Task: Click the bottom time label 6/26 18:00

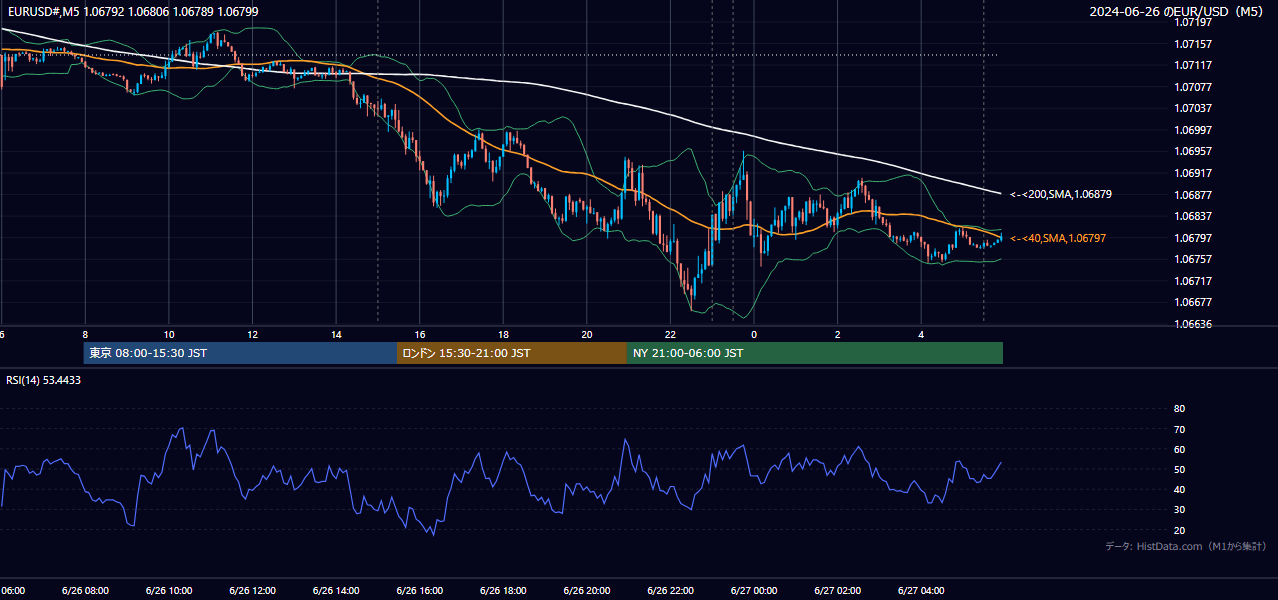Action: [x=503, y=591]
